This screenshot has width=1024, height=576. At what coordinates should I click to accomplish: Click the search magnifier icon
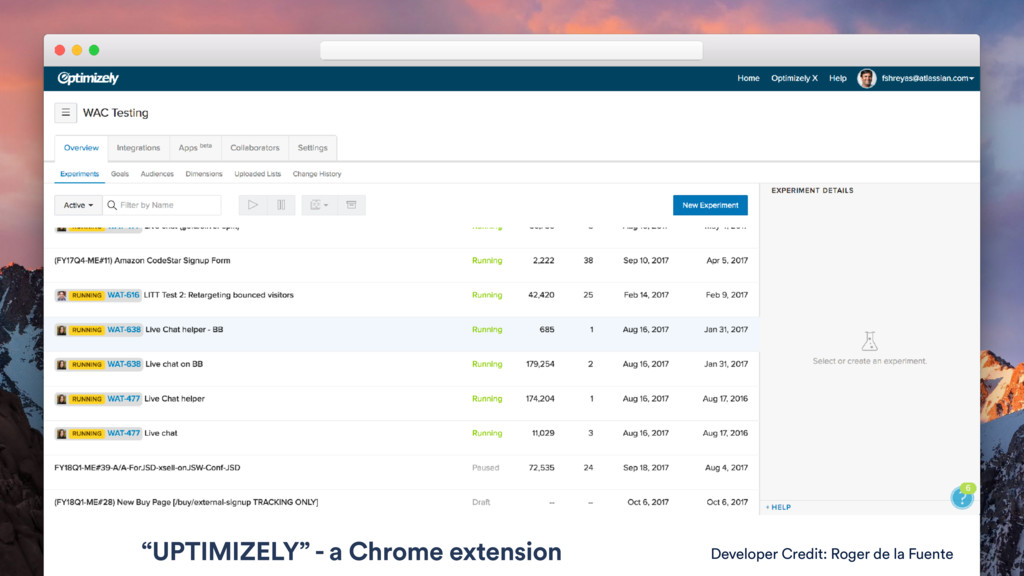112,205
